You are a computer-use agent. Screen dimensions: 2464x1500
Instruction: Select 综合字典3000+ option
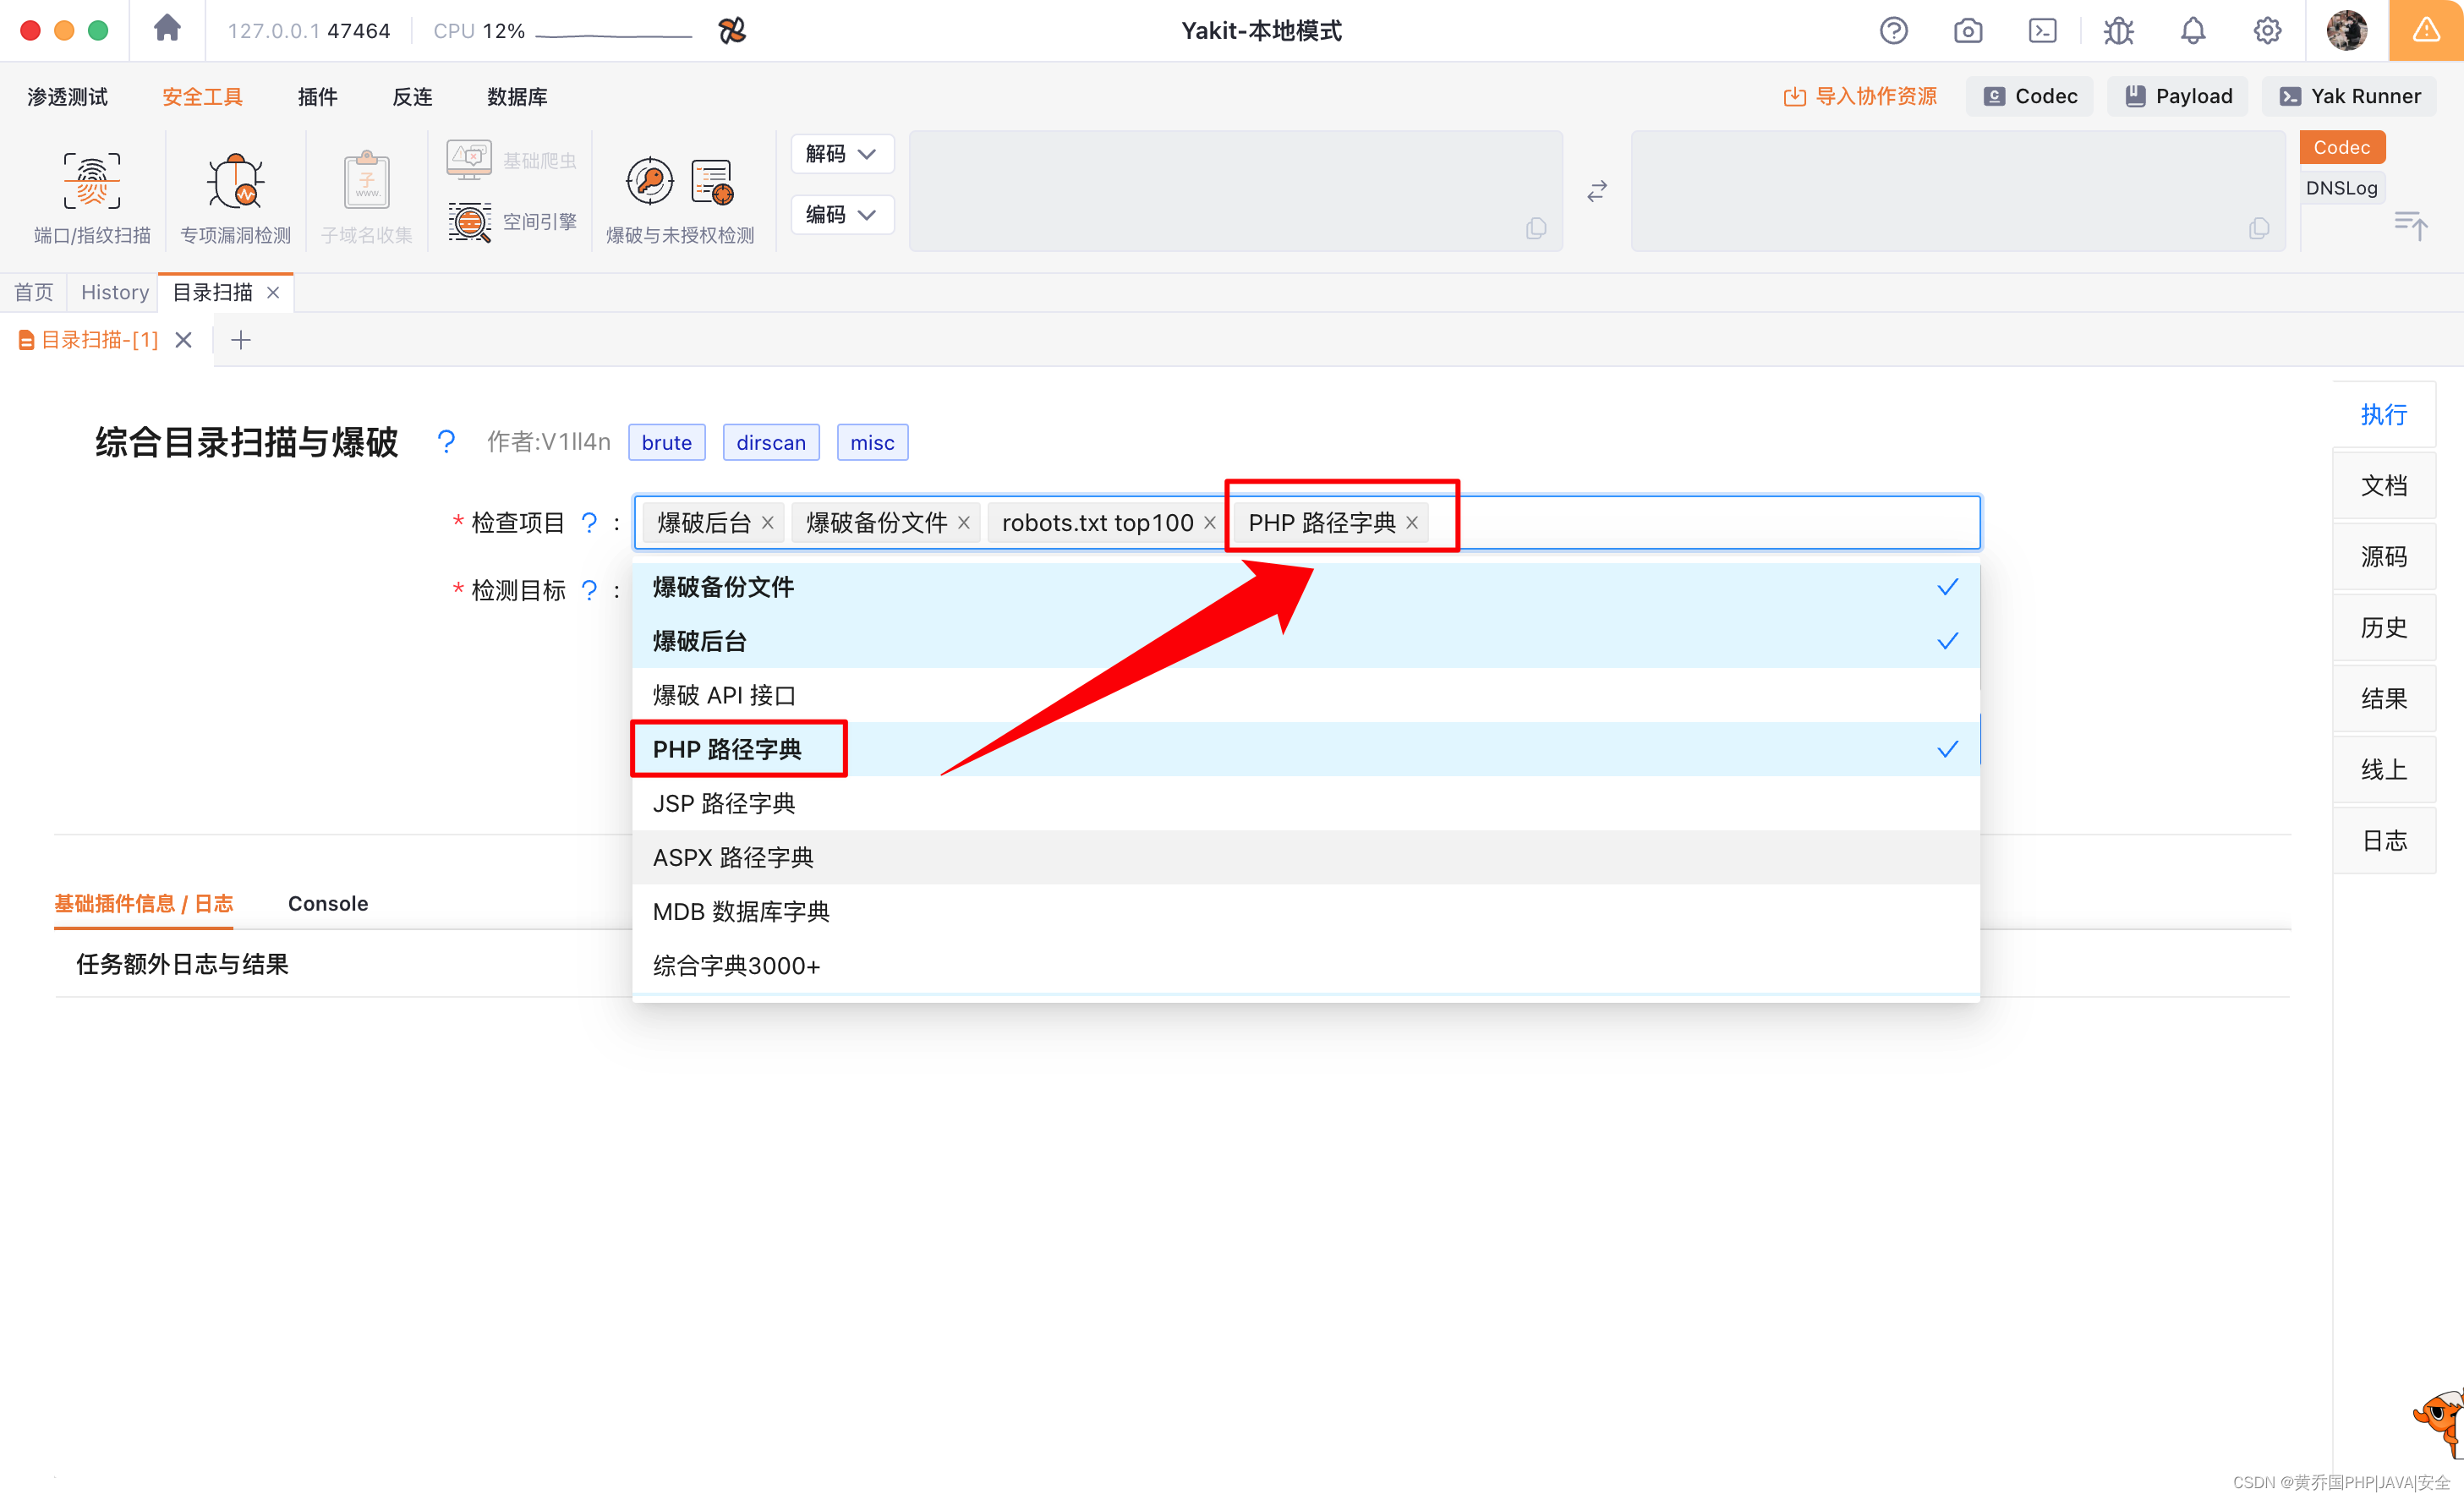1306,965
